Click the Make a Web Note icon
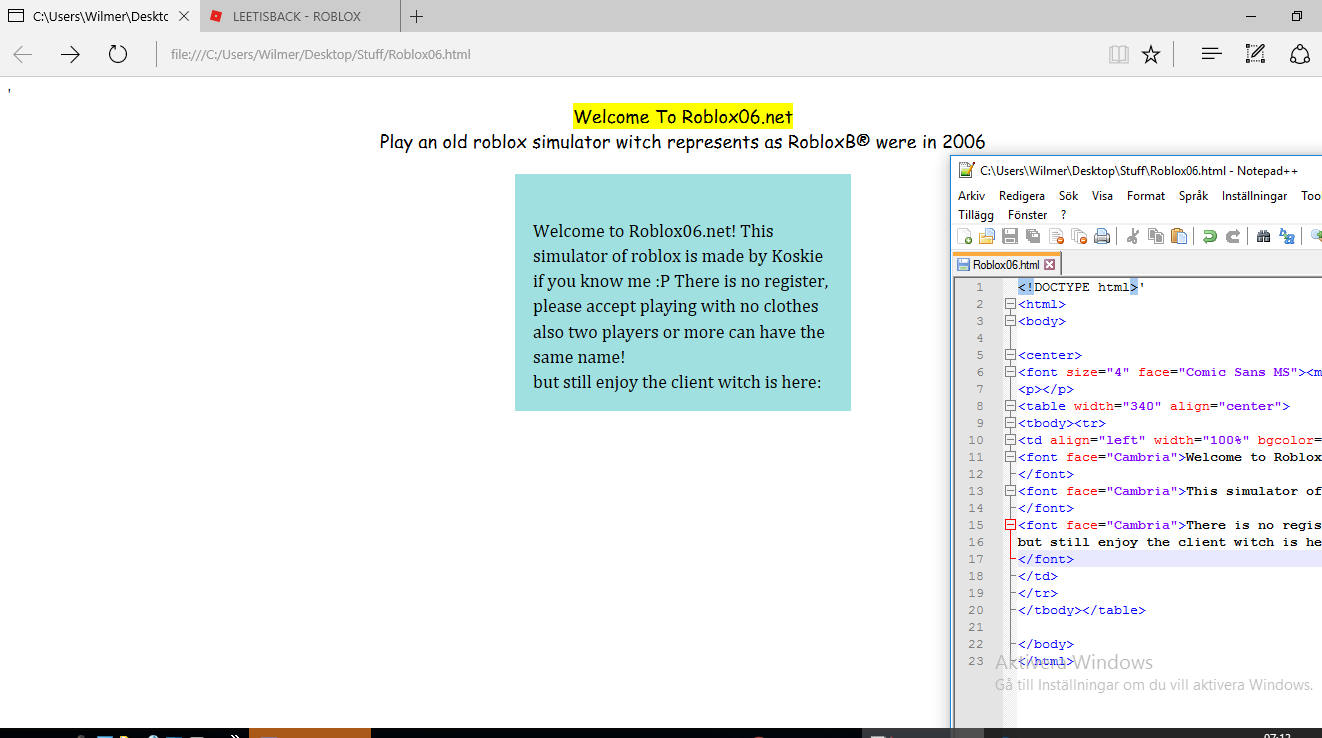This screenshot has width=1322, height=738. click(1255, 54)
